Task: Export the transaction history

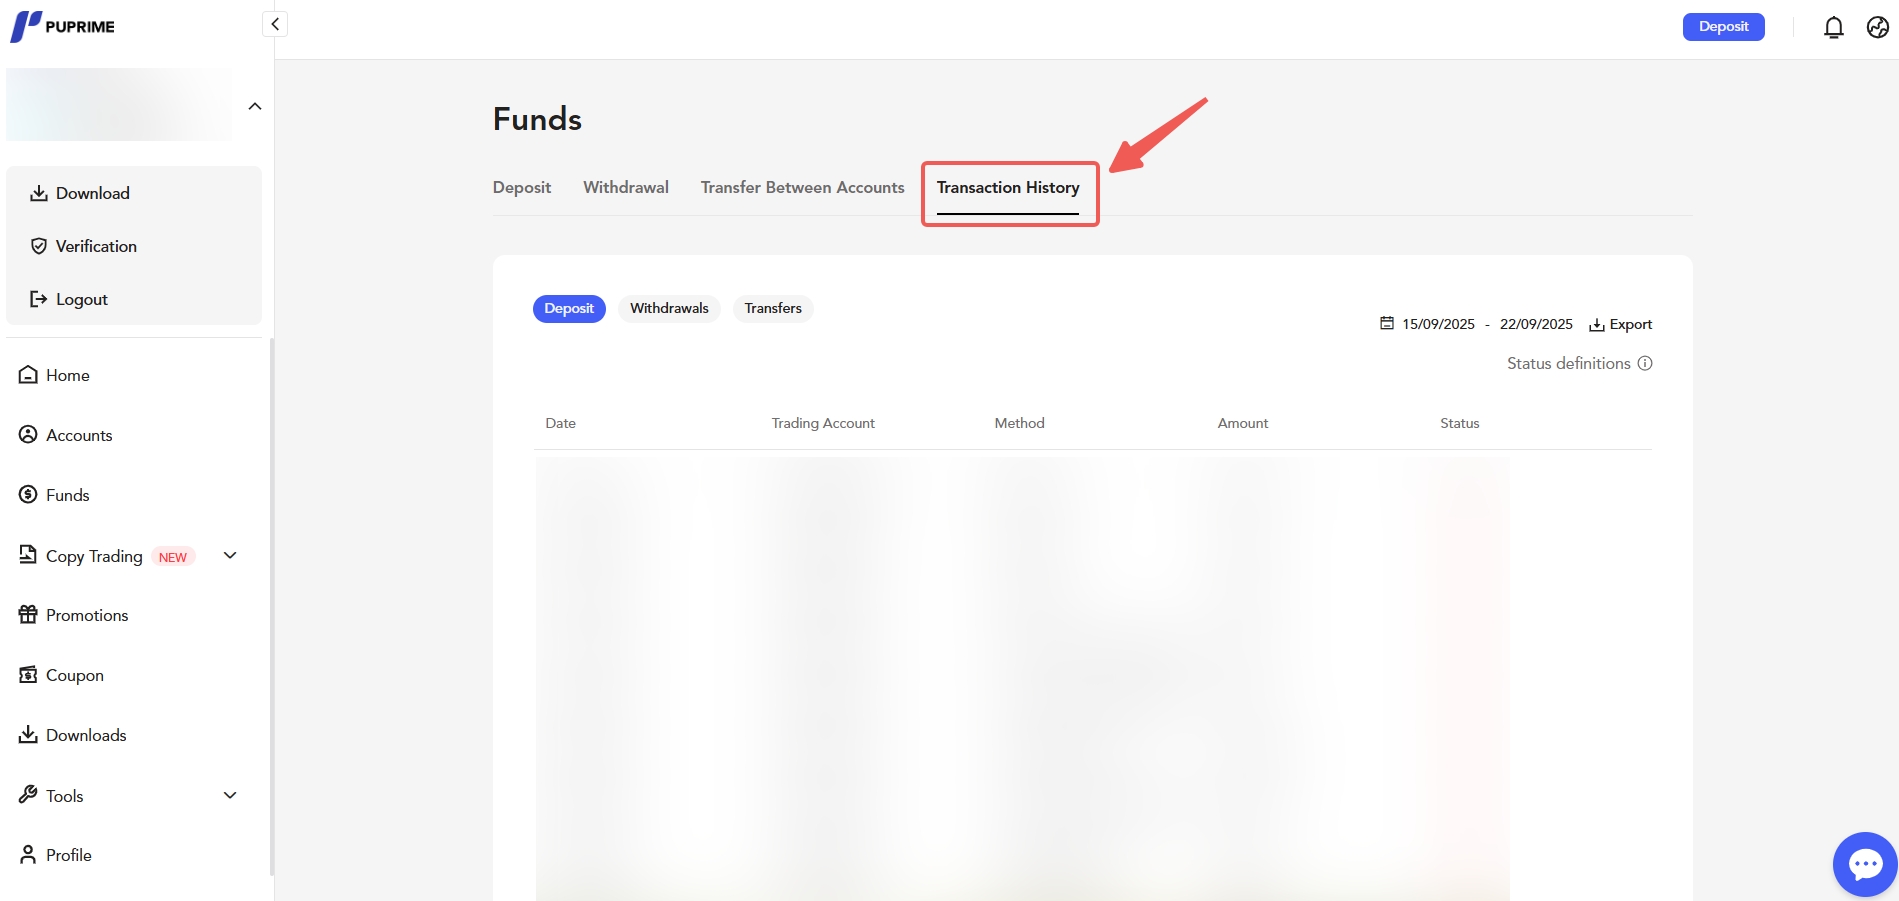Action: tap(1620, 324)
